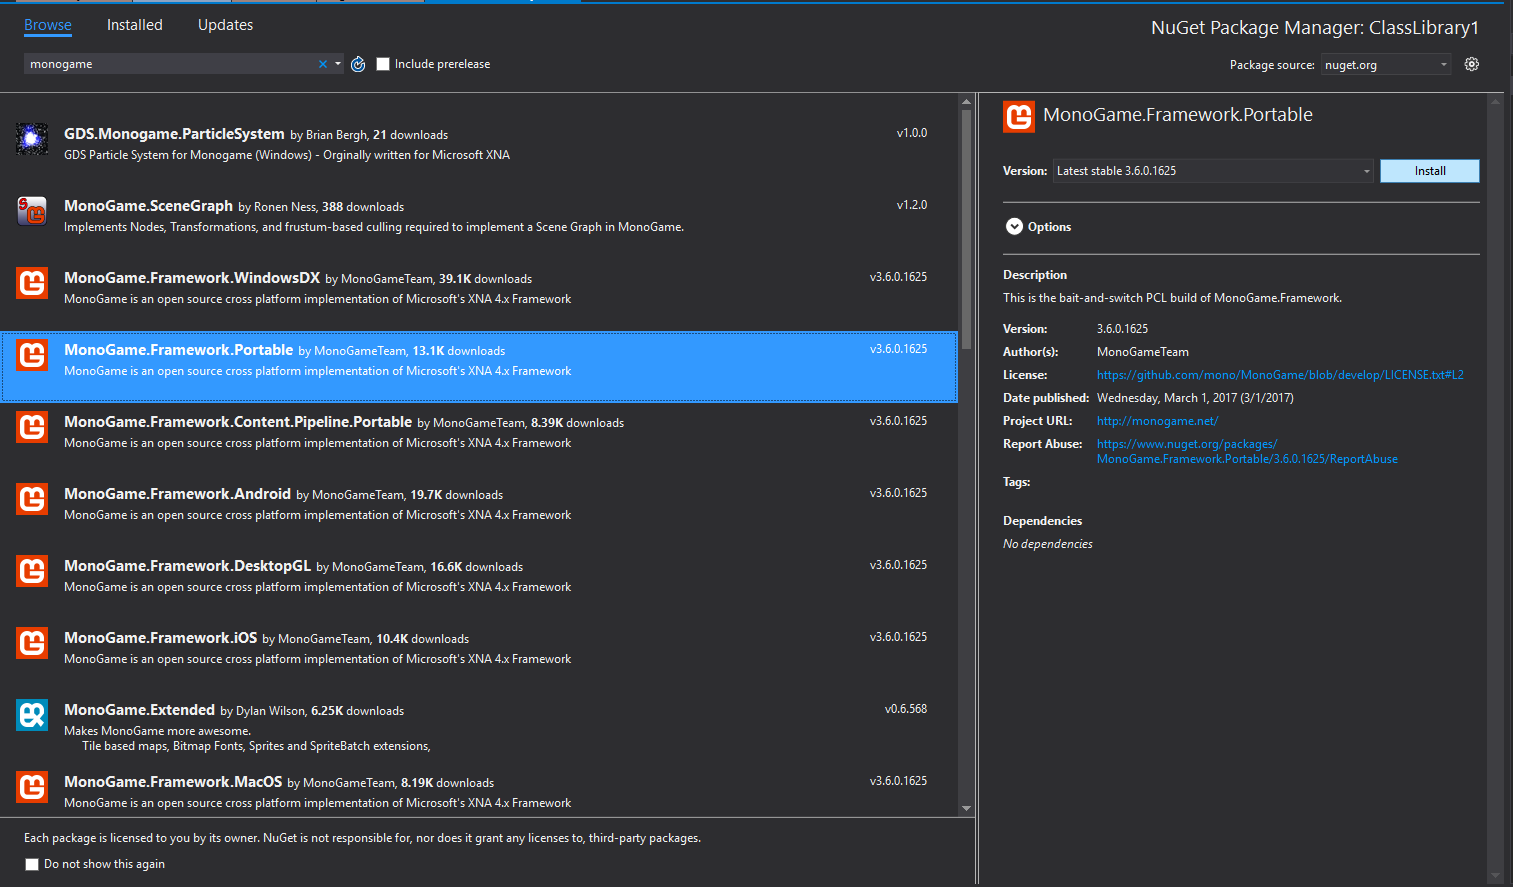The image size is (1513, 887).
Task: Click the details pane scroll down arrow
Action: click(1496, 876)
